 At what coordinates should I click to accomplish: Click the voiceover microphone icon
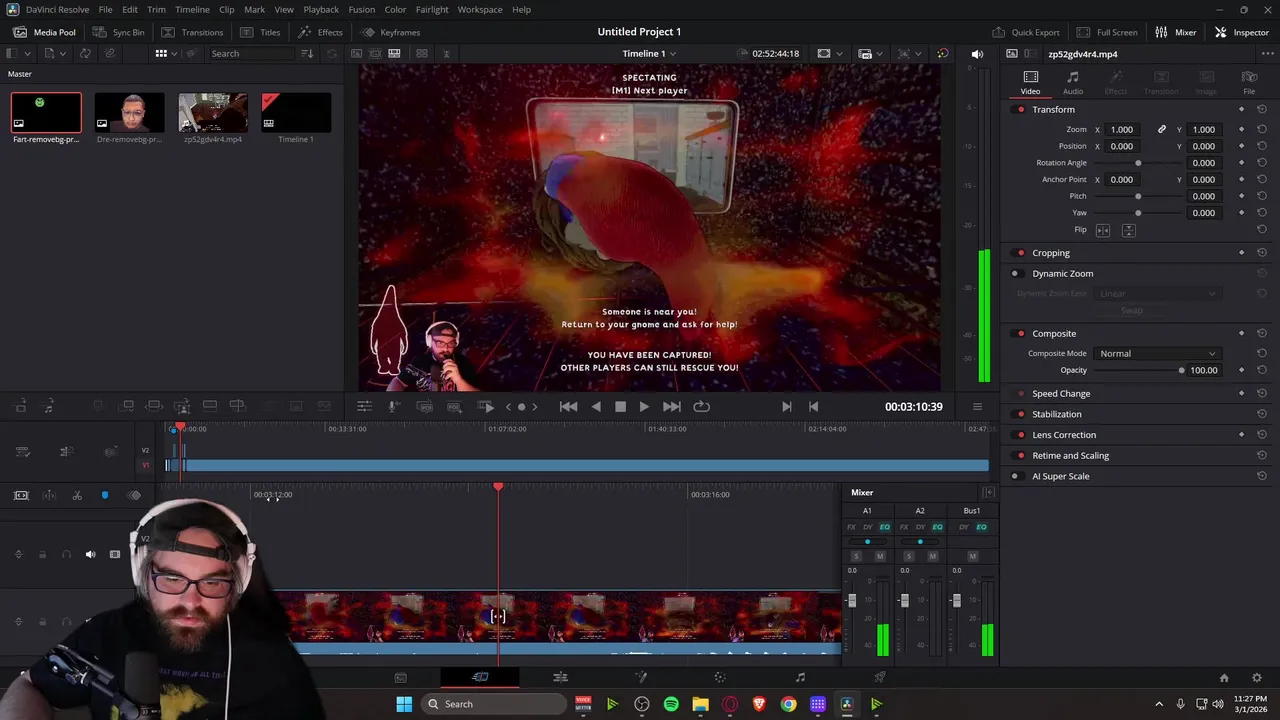[394, 406]
